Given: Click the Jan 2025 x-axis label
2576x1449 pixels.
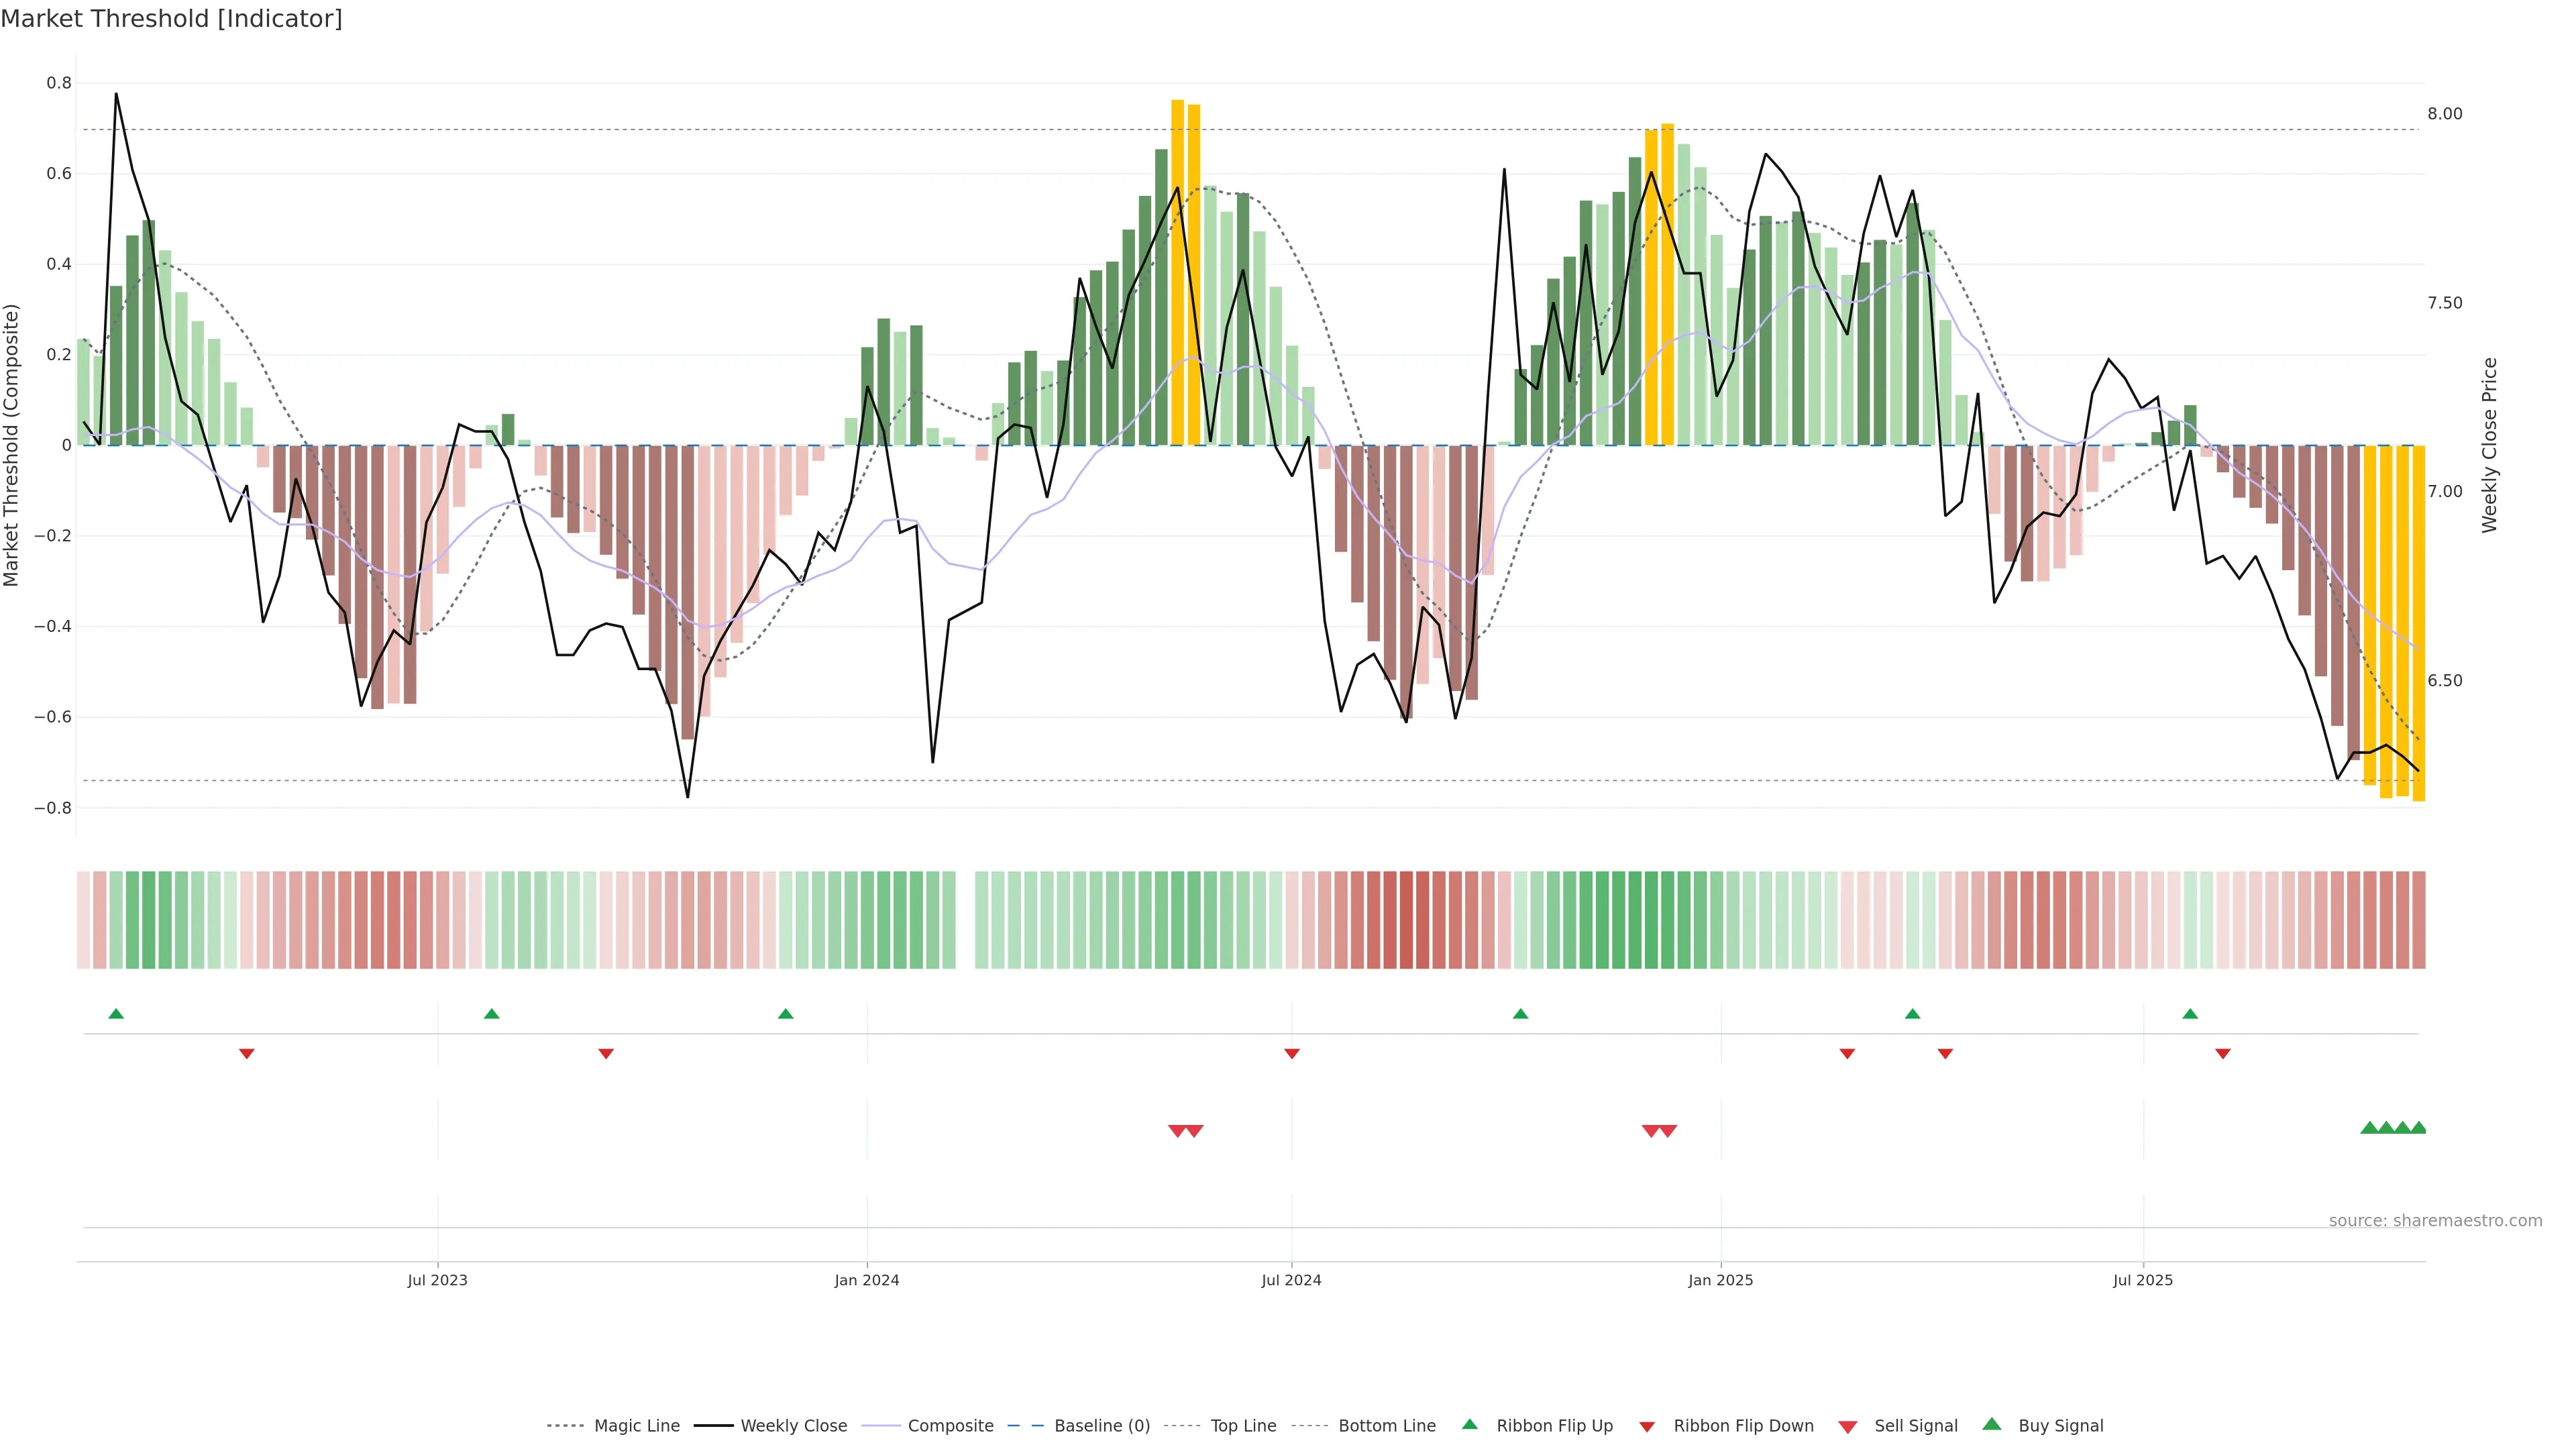Looking at the screenshot, I should tap(1720, 1280).
